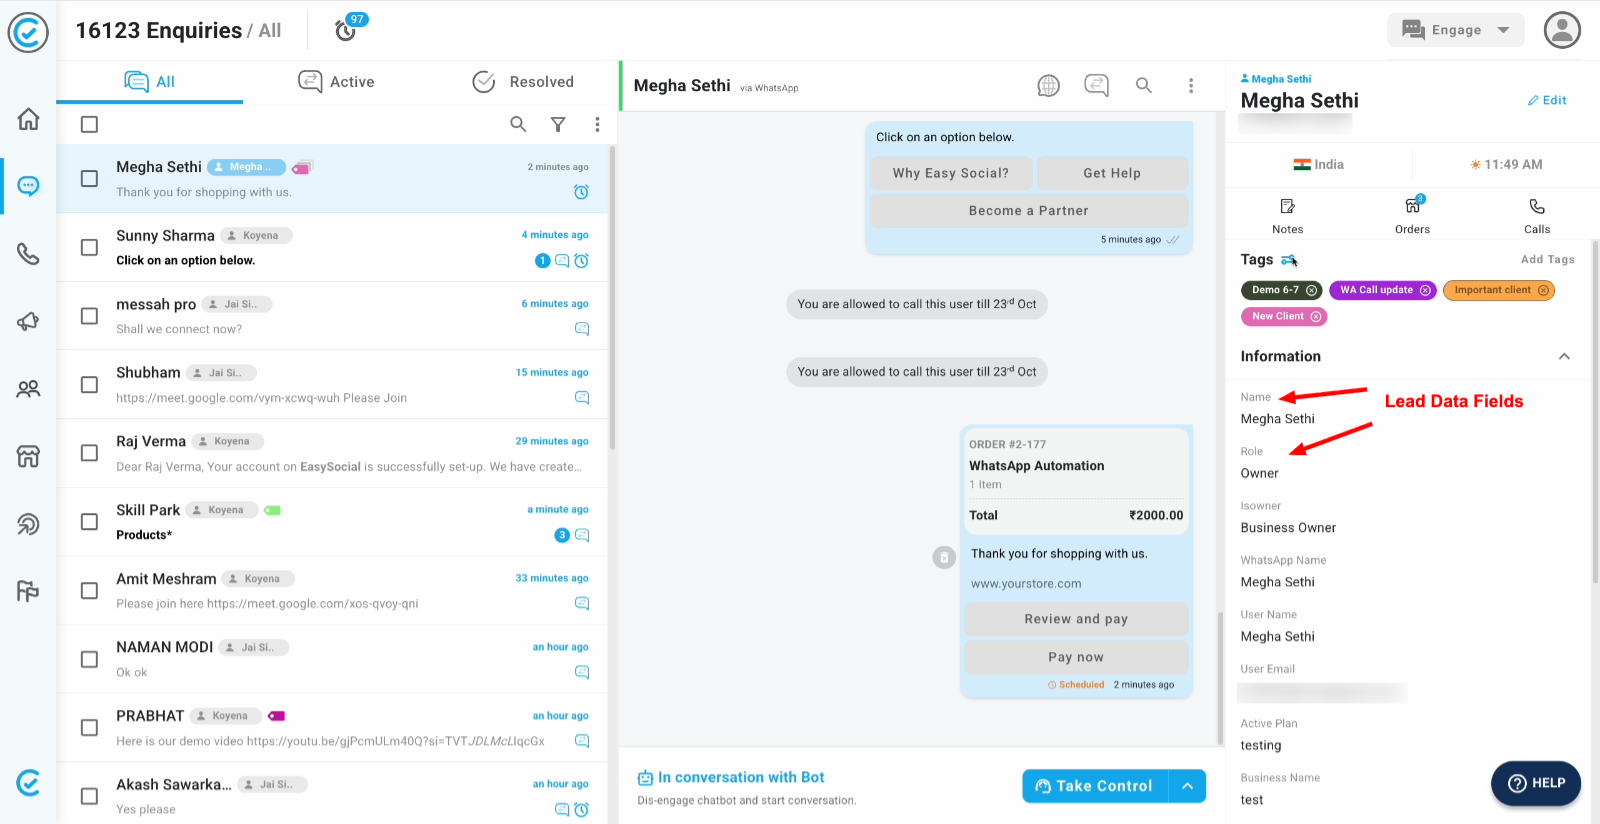Viewport: 1600px width, 824px height.
Task: Open the reminders clock with 97 badge
Action: (346, 30)
